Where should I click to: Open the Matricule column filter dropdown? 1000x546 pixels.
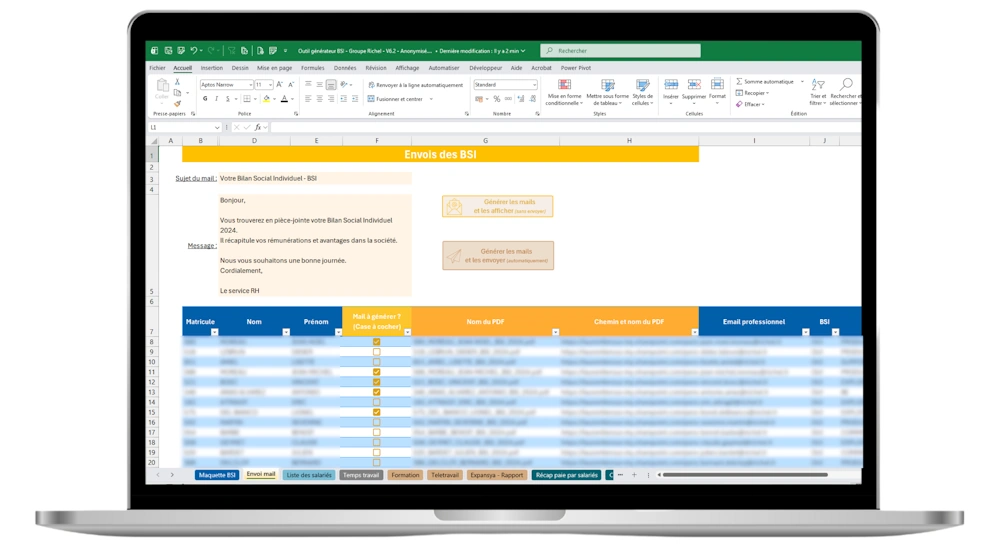tap(214, 332)
